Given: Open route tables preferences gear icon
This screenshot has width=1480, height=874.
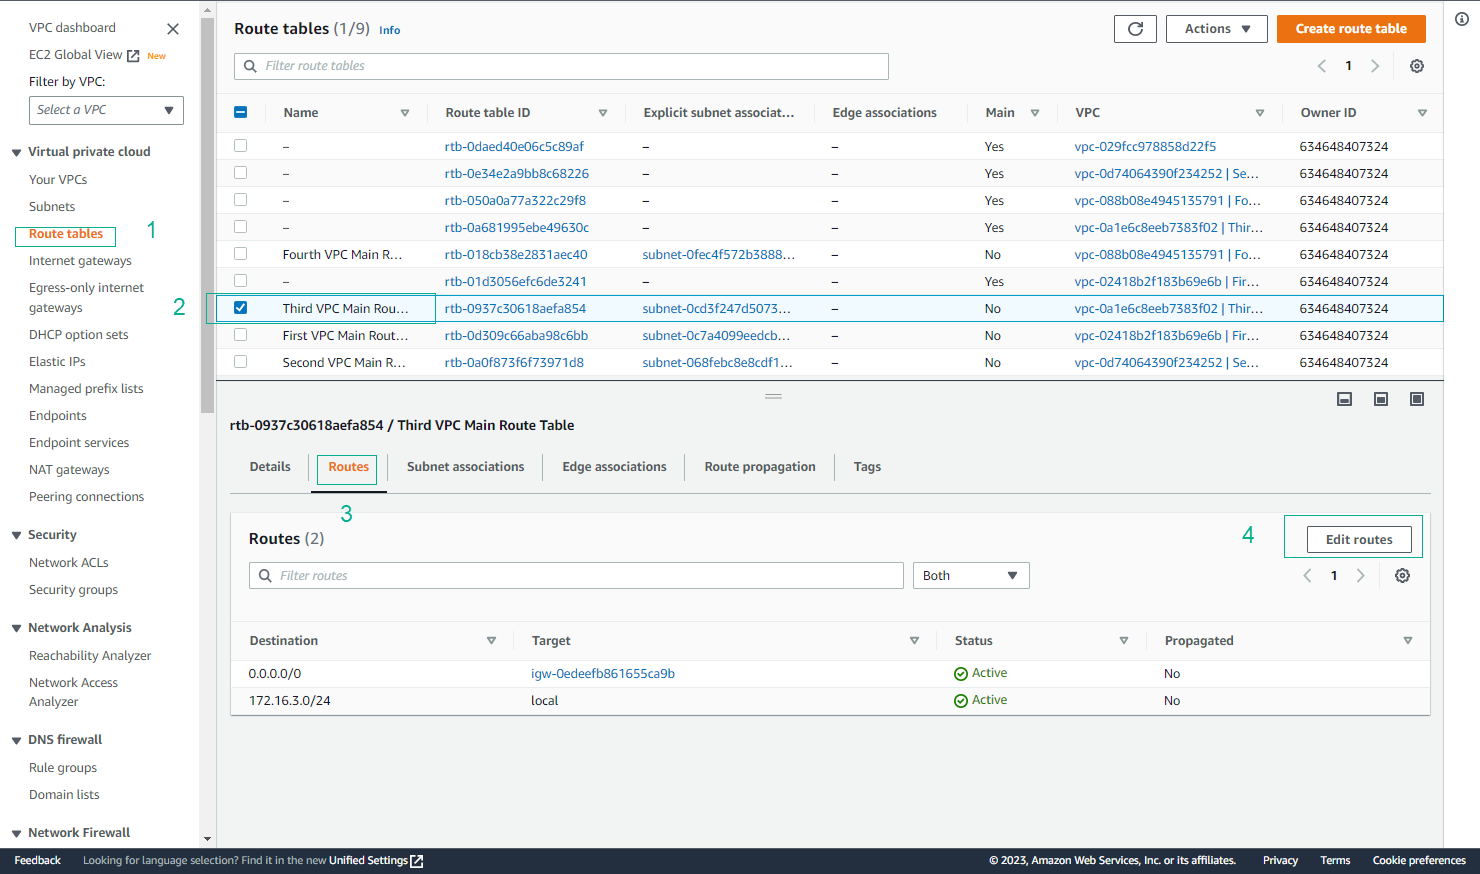Looking at the screenshot, I should click(1417, 66).
